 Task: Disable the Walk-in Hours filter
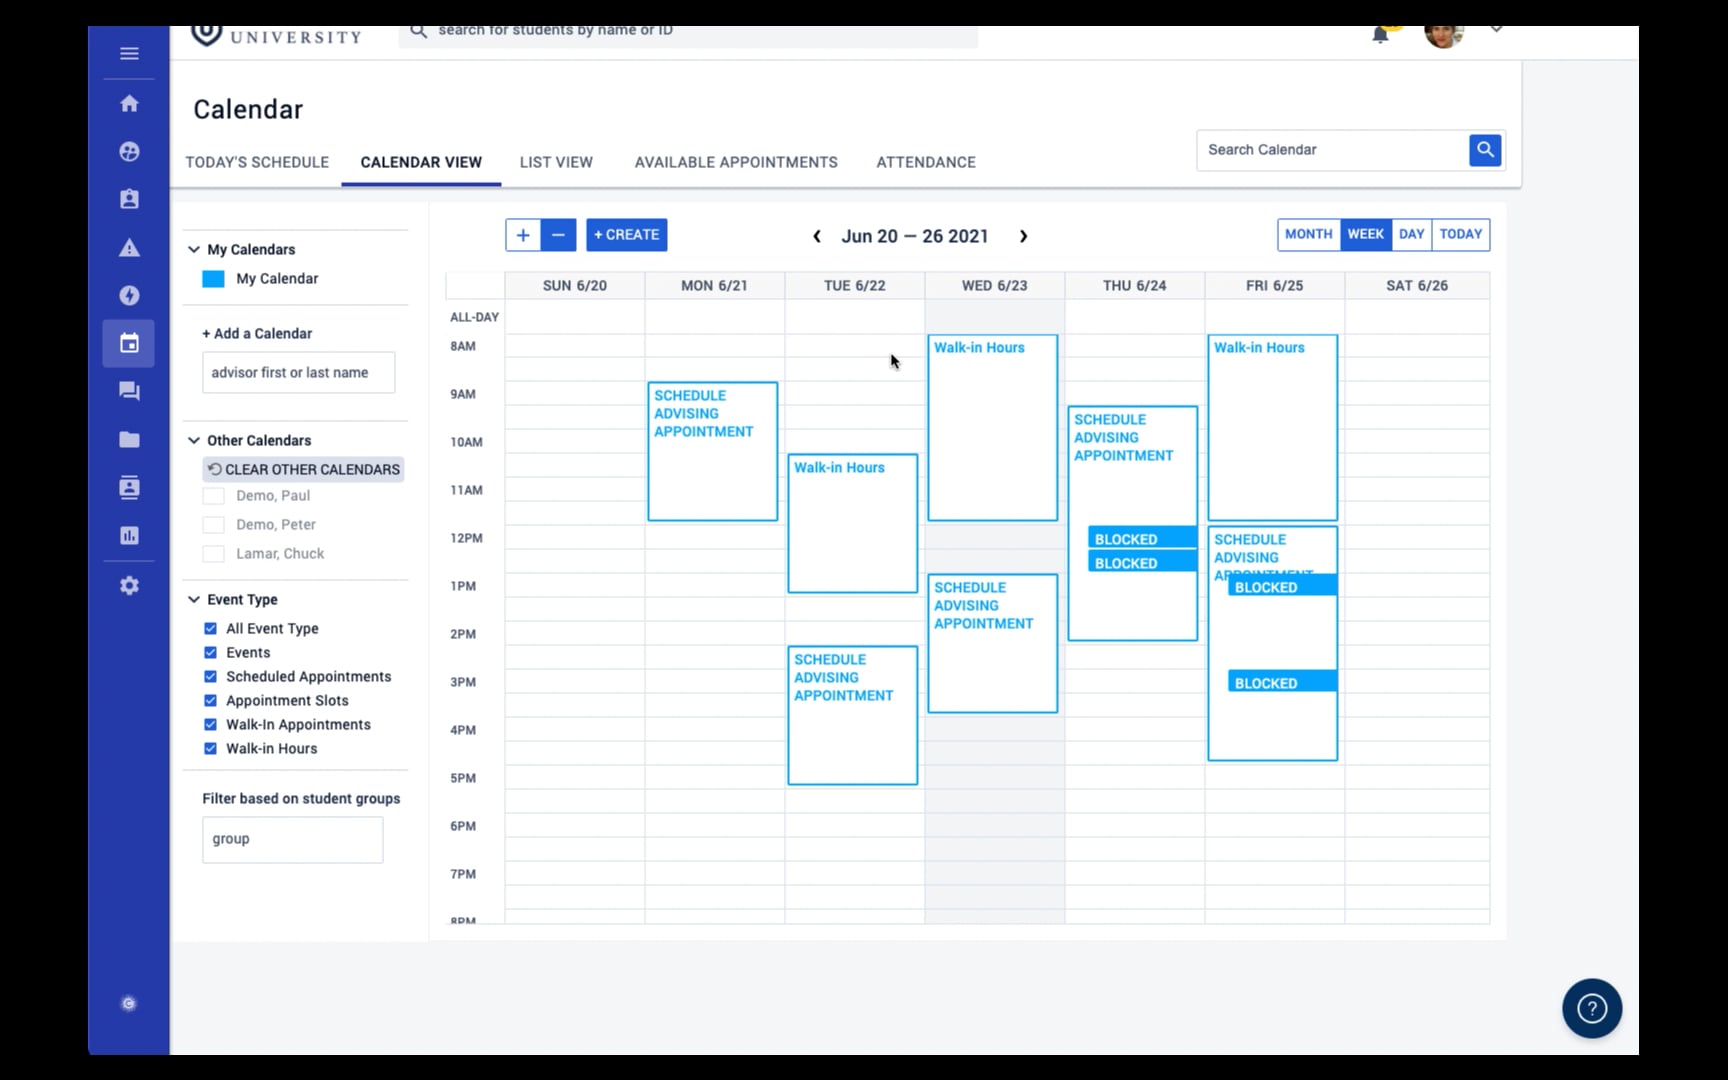210,748
